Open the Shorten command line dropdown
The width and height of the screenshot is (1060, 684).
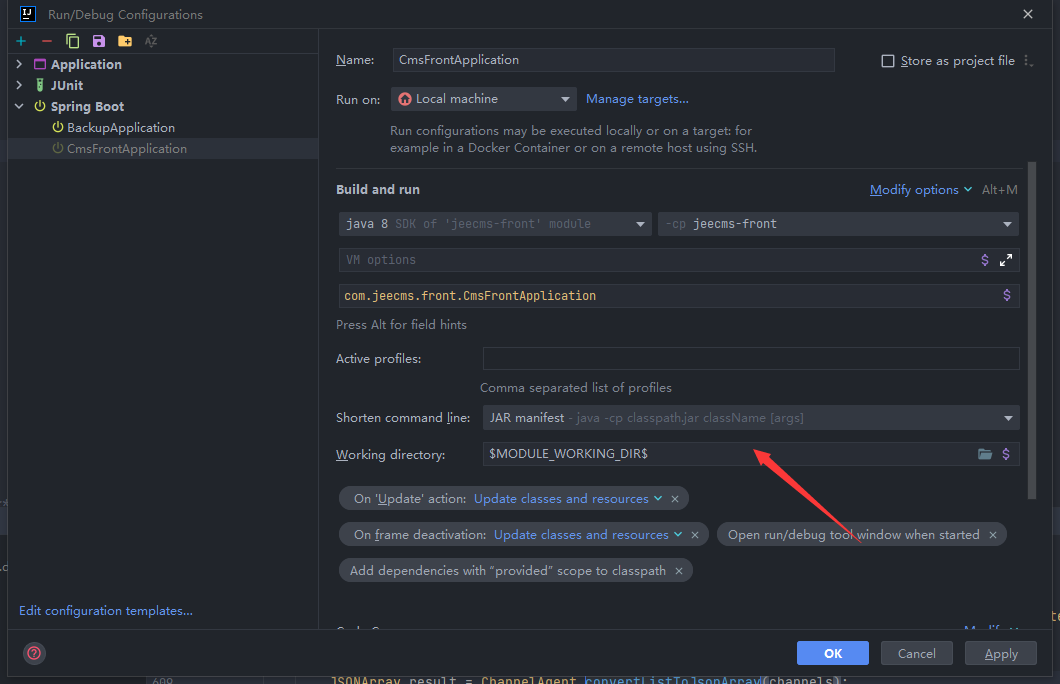point(750,418)
